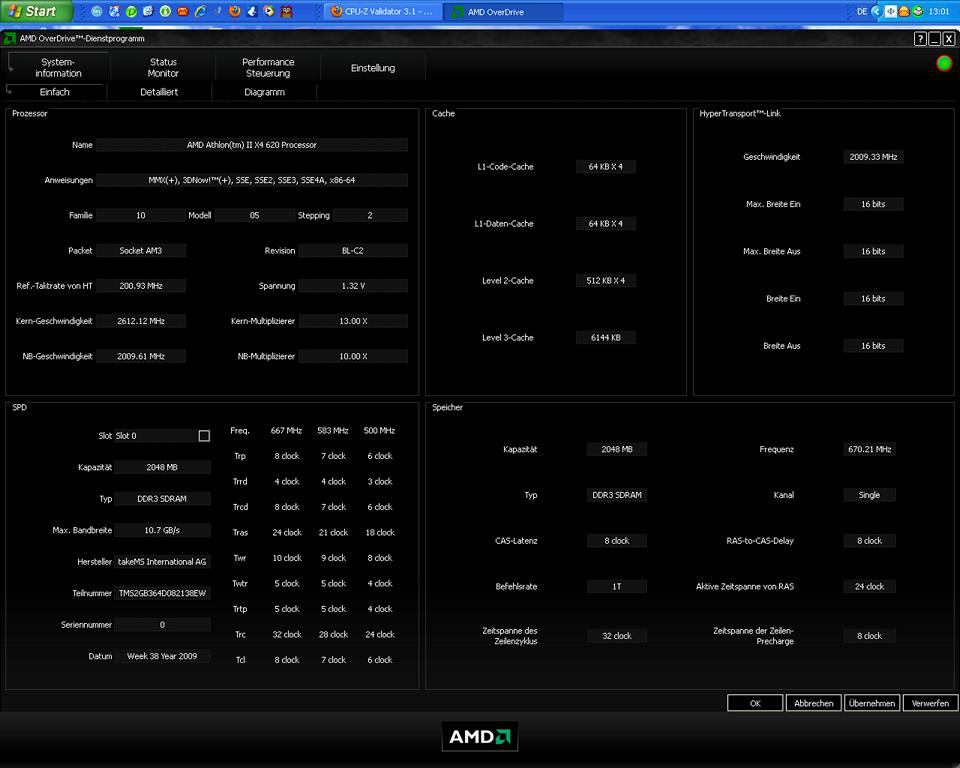Open the Einstellung tab

[x=373, y=67]
